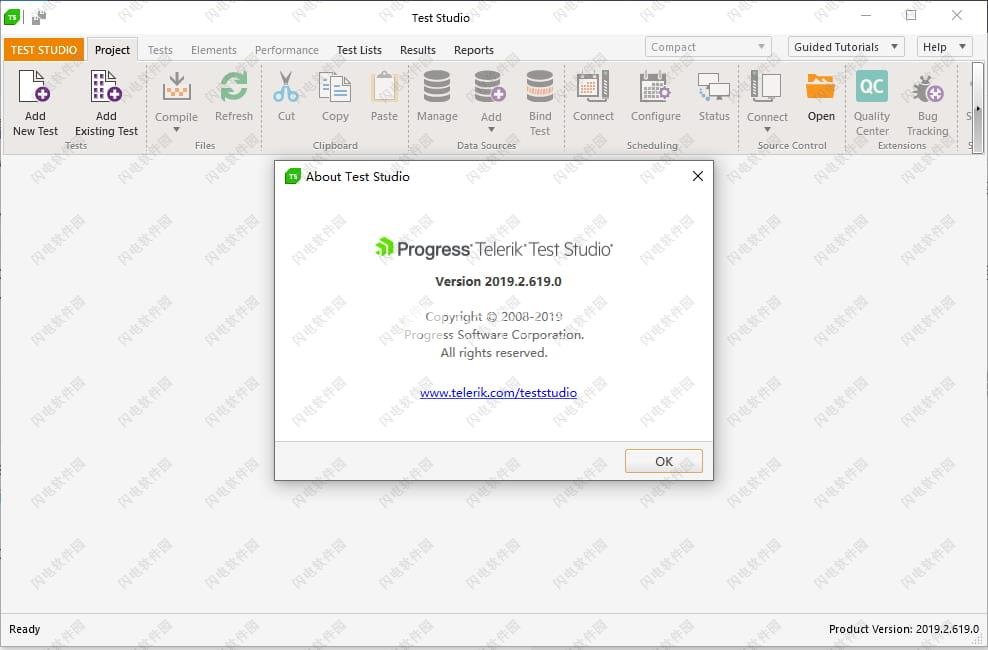988x650 pixels.
Task: Open the Results tab
Action: [x=418, y=50]
